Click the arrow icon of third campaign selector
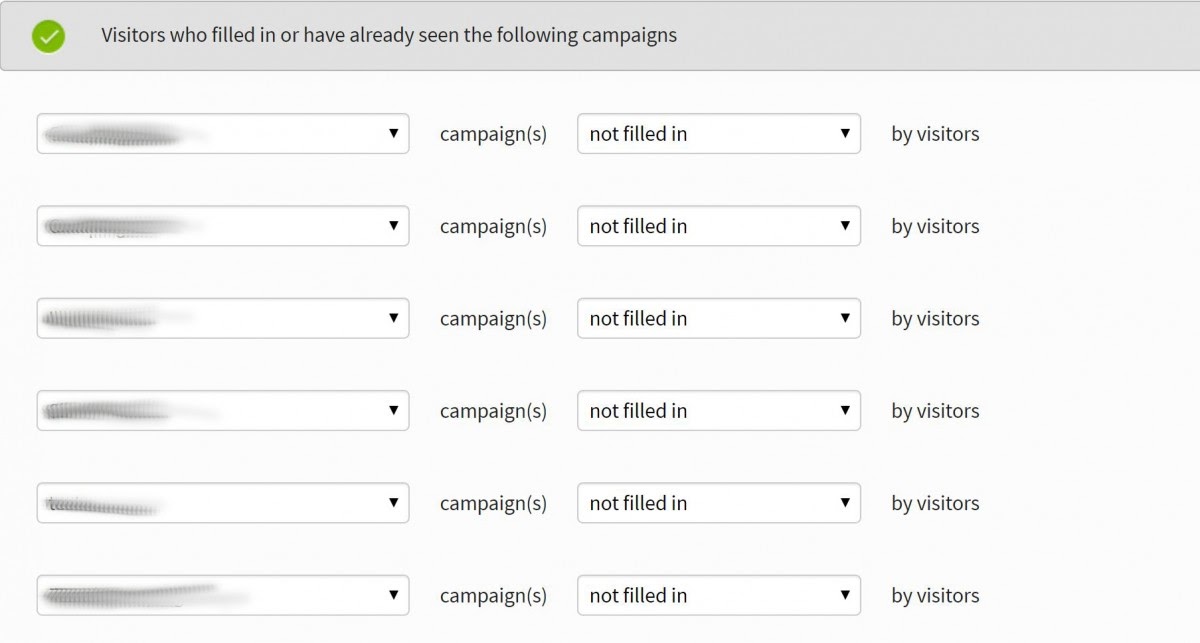The image size is (1200, 643). pos(393,318)
